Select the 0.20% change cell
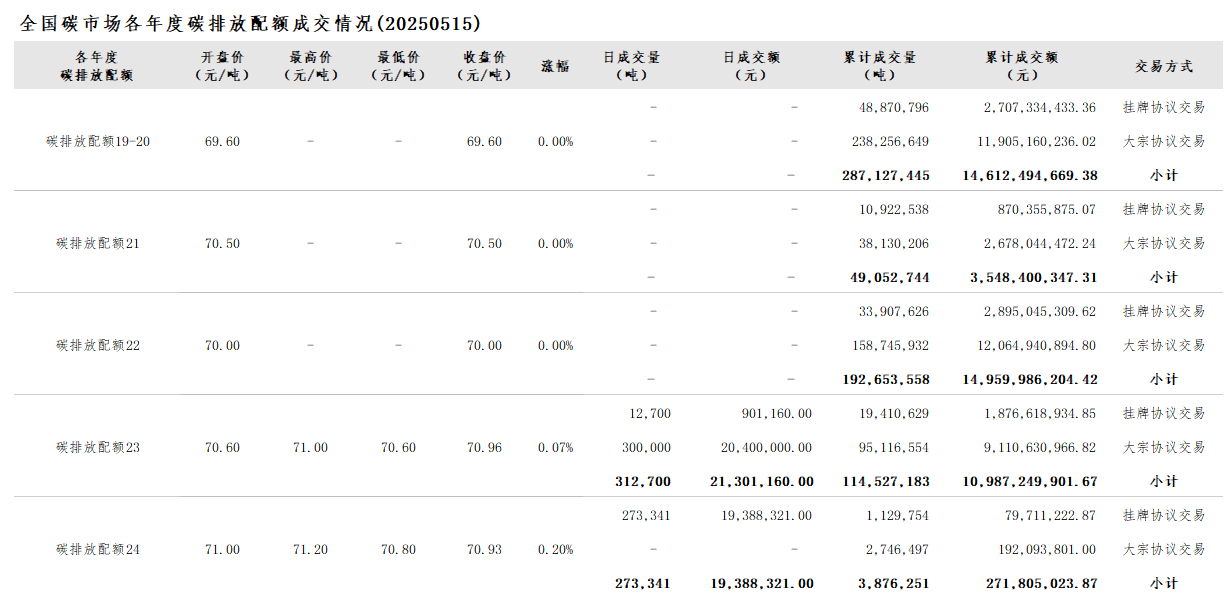The height and width of the screenshot is (600, 1231). pyautogui.click(x=555, y=550)
